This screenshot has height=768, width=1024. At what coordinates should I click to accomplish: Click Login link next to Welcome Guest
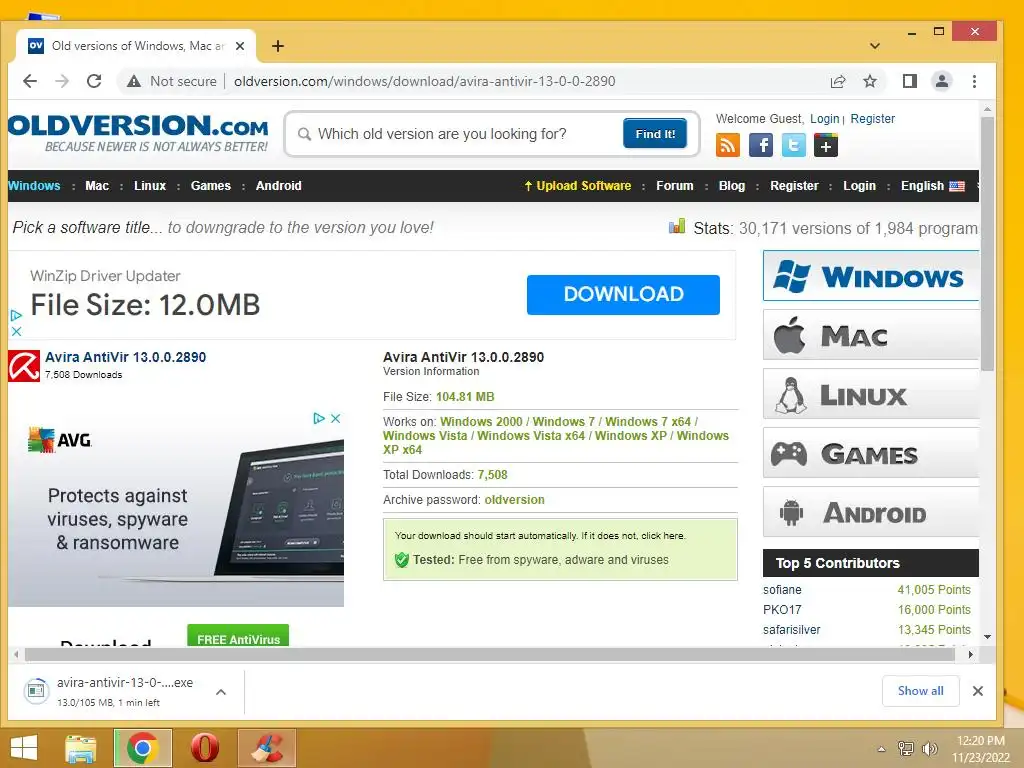824,119
